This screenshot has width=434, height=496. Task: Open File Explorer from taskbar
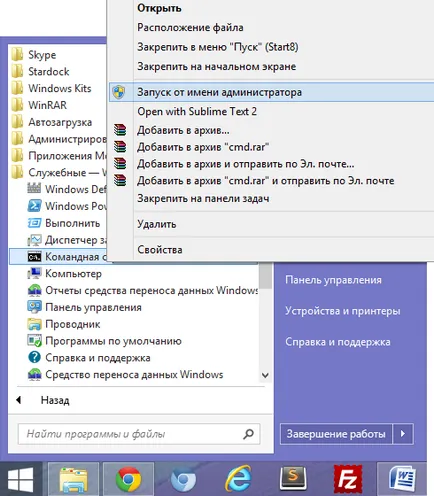73,479
